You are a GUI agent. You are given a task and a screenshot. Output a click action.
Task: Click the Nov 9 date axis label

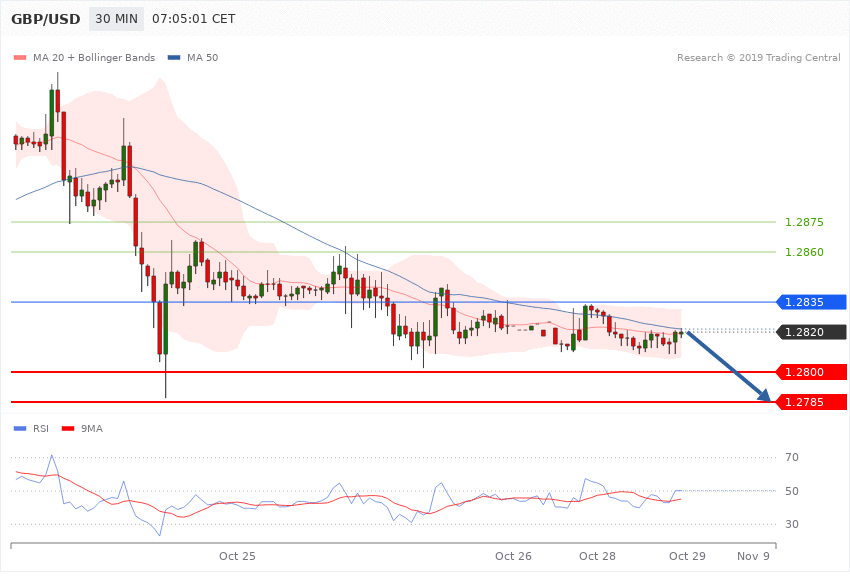[x=753, y=556]
